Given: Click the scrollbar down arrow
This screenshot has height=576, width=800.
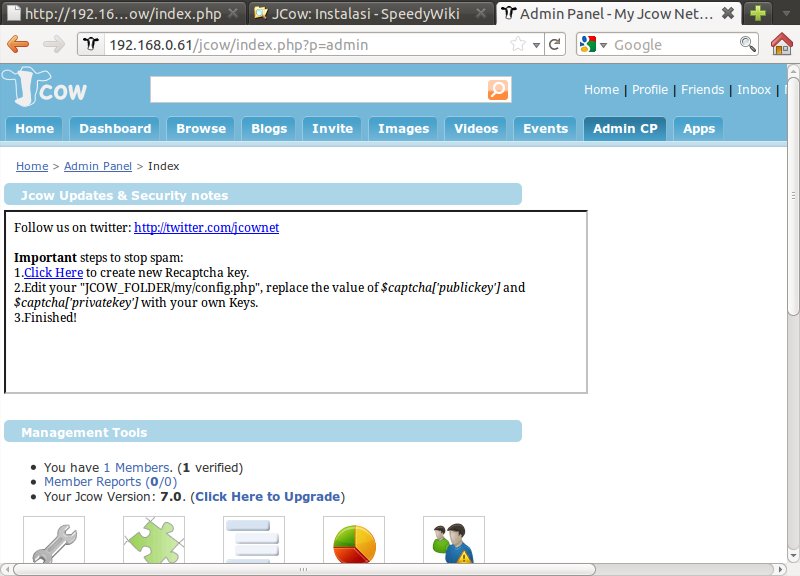Looking at the screenshot, I should pyautogui.click(x=793, y=556).
